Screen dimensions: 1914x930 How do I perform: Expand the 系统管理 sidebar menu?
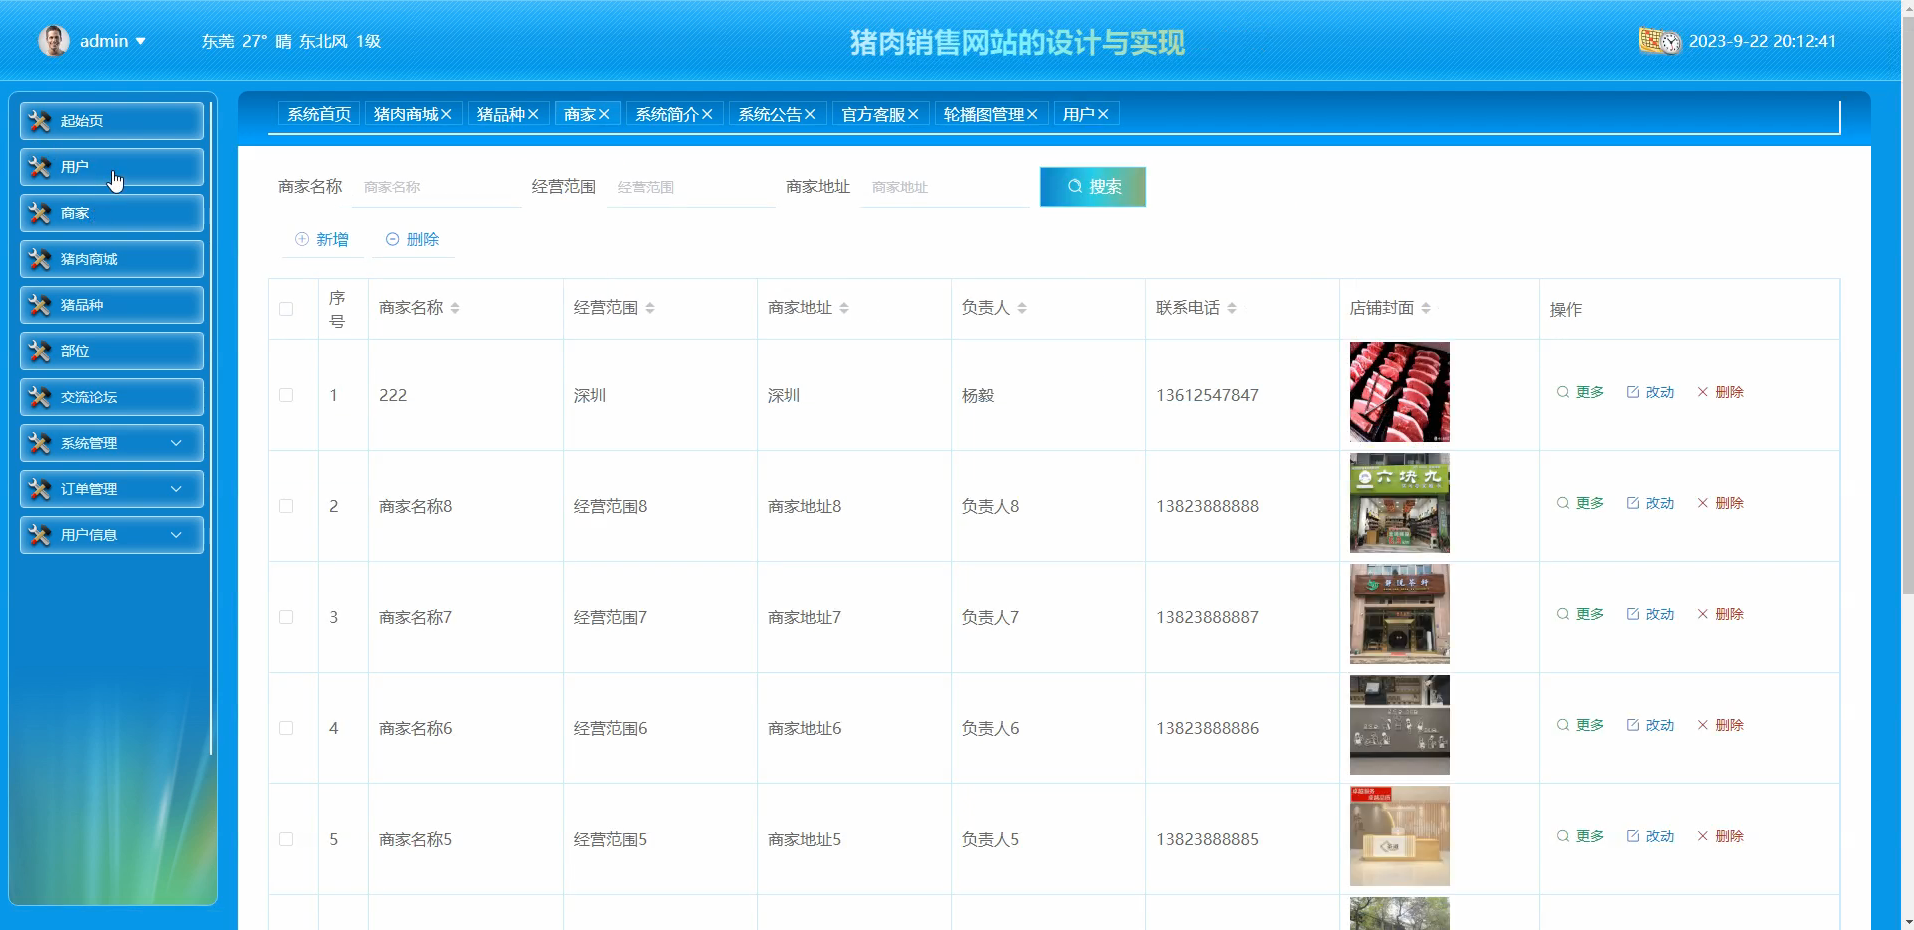[112, 443]
